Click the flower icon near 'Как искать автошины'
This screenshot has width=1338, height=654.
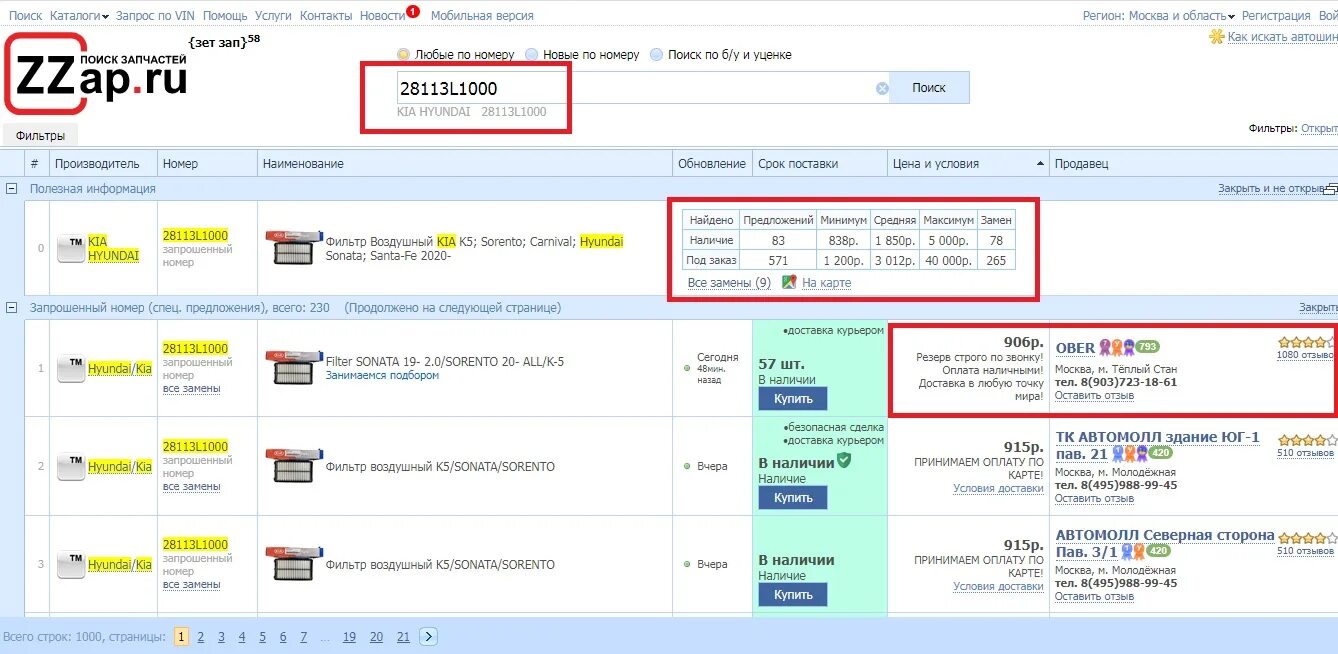point(1217,36)
